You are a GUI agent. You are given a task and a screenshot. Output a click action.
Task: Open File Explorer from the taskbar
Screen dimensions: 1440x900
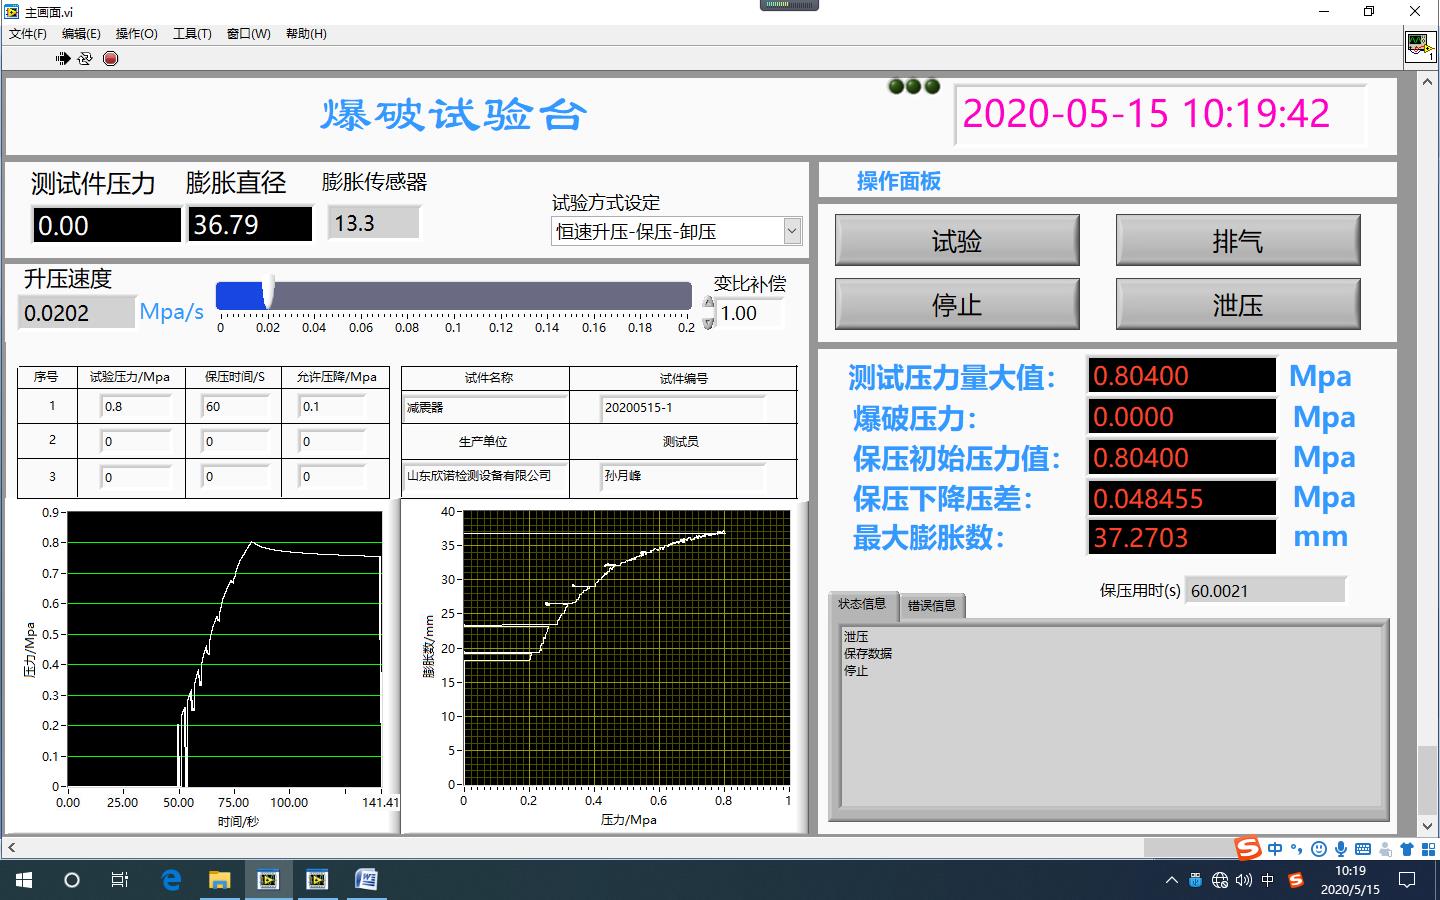click(x=219, y=880)
